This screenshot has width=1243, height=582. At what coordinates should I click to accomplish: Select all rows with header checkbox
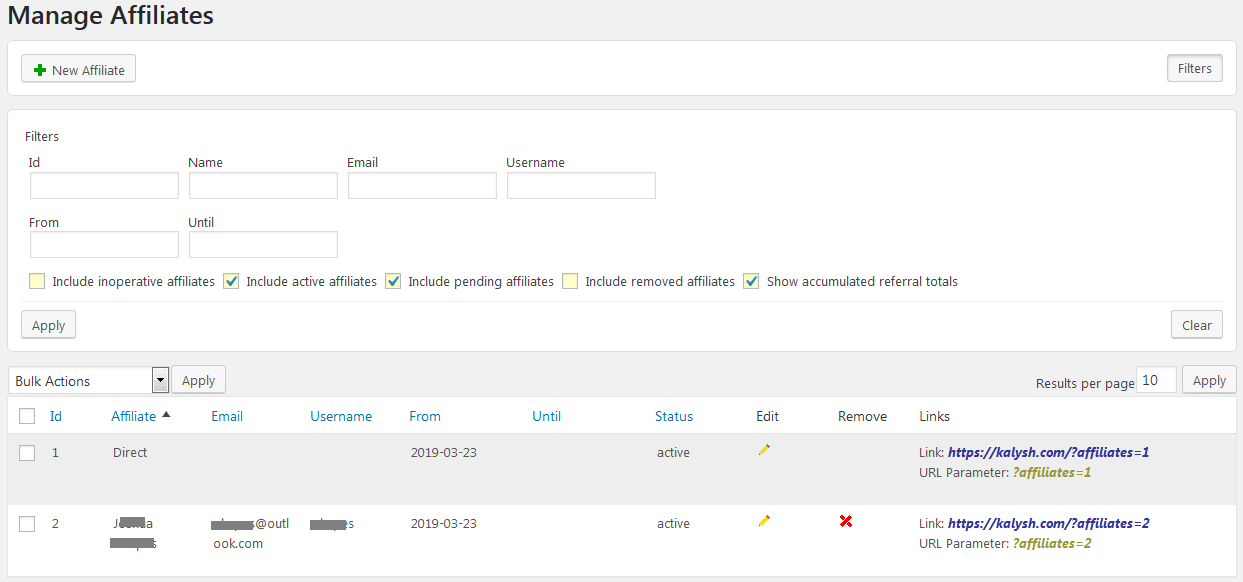(x=28, y=416)
